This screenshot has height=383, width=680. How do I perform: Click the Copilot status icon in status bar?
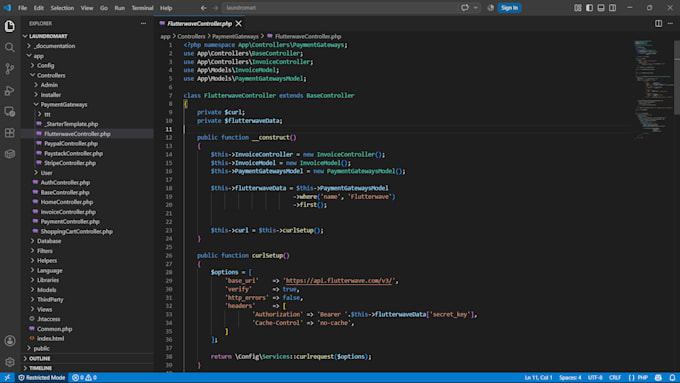click(658, 378)
